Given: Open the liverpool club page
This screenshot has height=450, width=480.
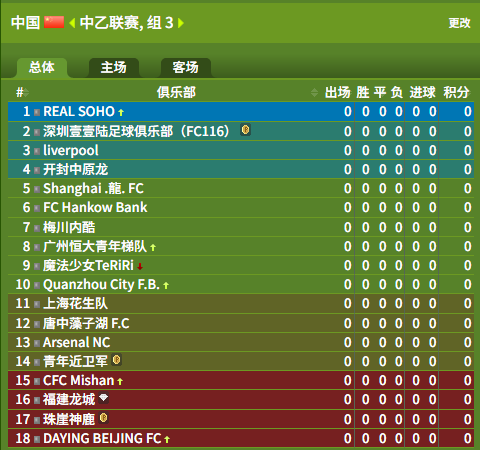Looking at the screenshot, I should 71,150.
